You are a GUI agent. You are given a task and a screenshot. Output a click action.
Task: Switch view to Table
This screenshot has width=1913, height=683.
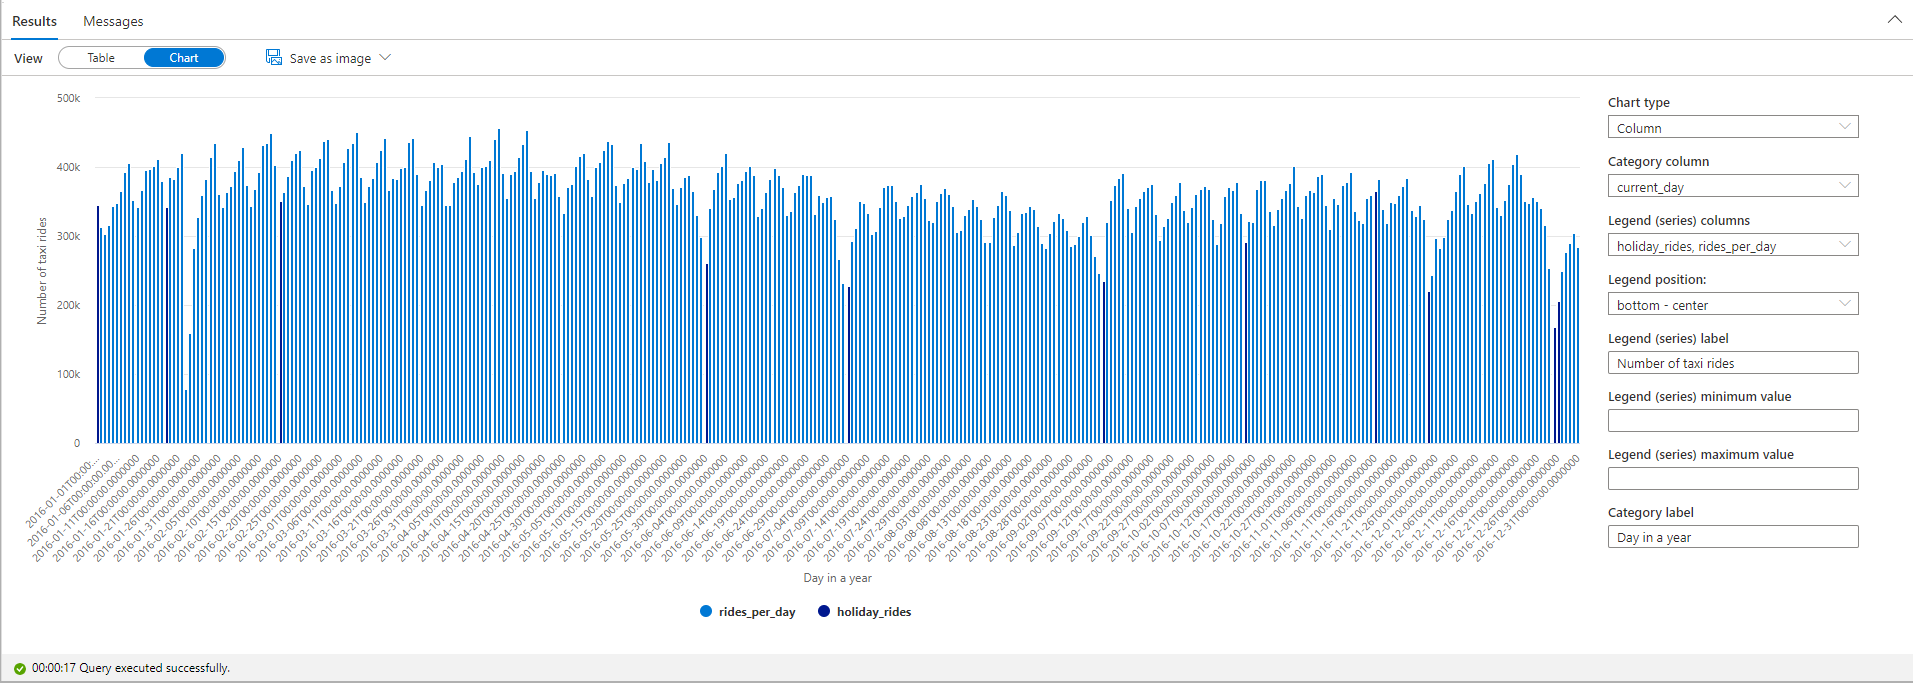[x=101, y=58]
